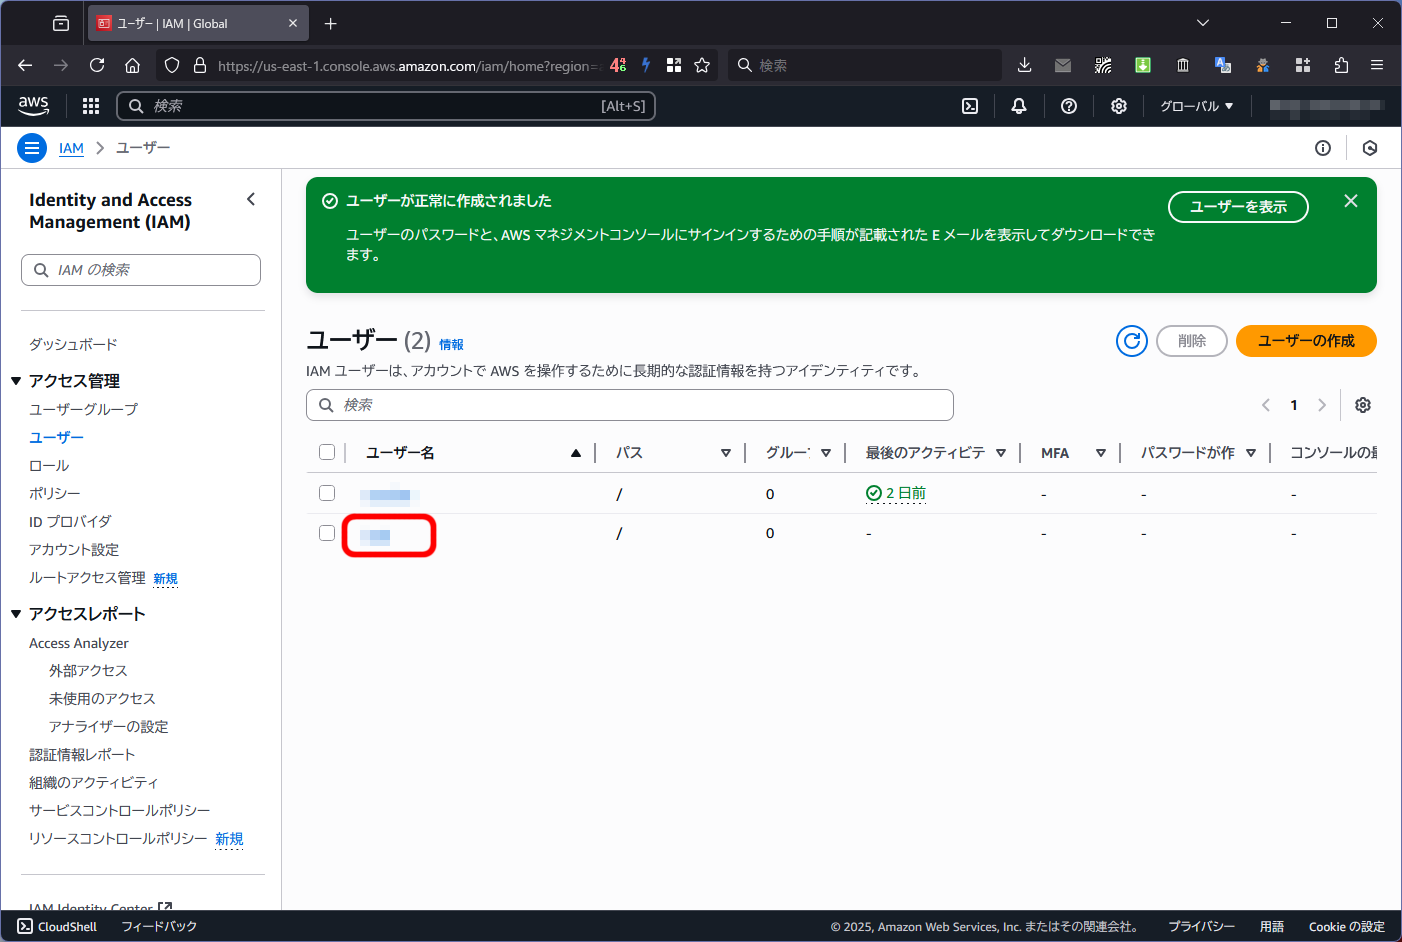Open Firefox application menu

(1377, 65)
